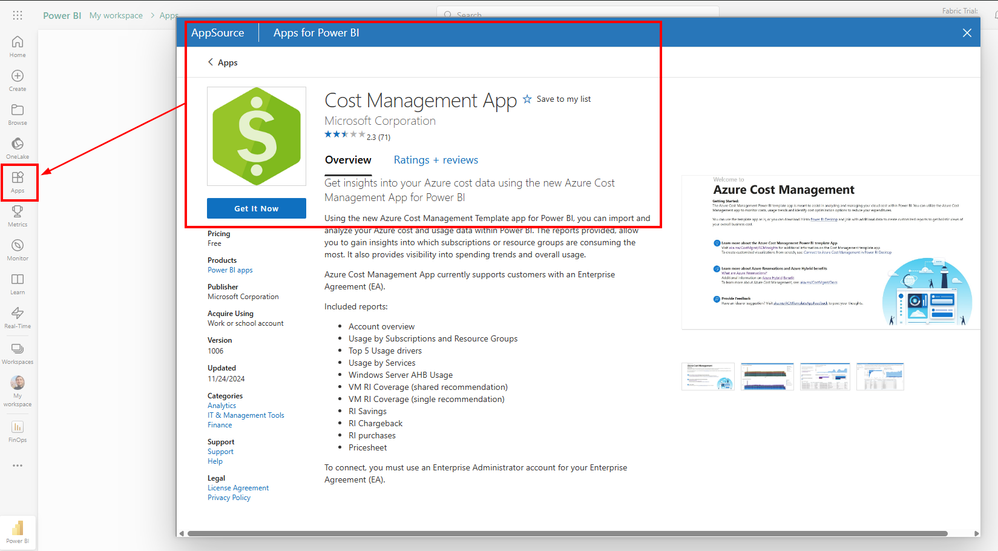Click Apps for Power BI header
998x551 pixels.
tap(316, 33)
